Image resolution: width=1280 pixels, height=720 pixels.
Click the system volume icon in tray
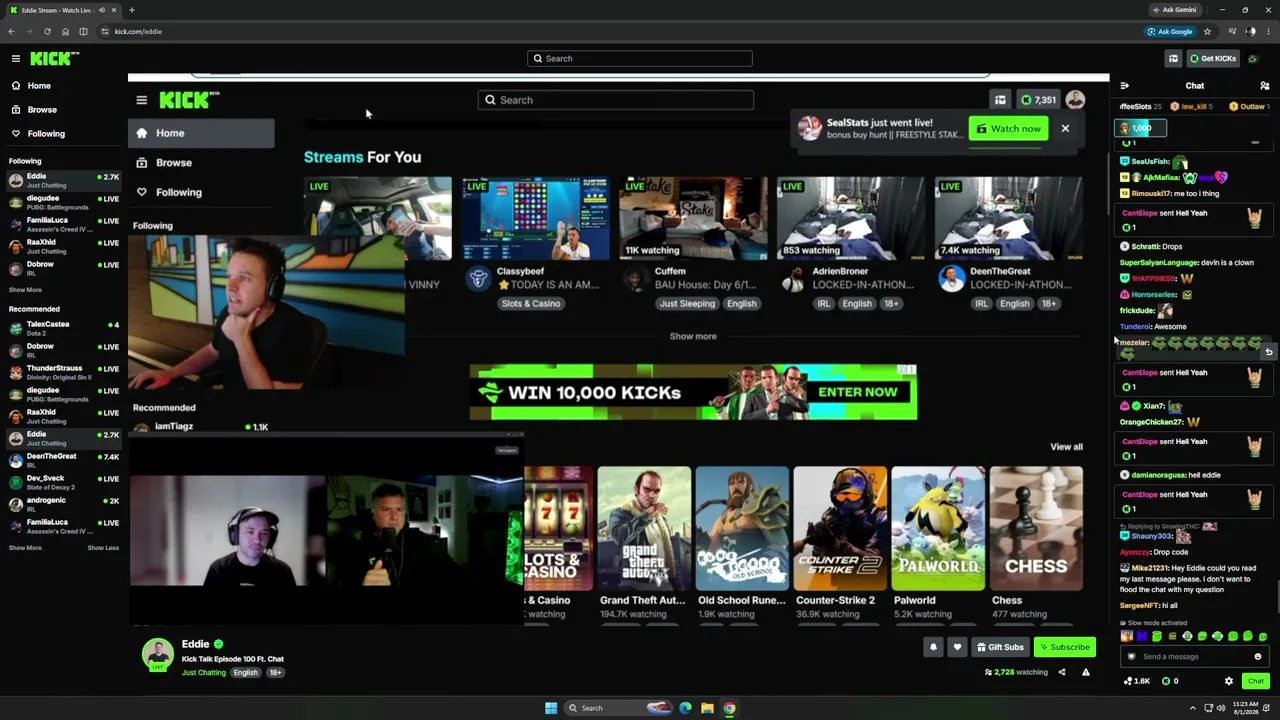1221,708
